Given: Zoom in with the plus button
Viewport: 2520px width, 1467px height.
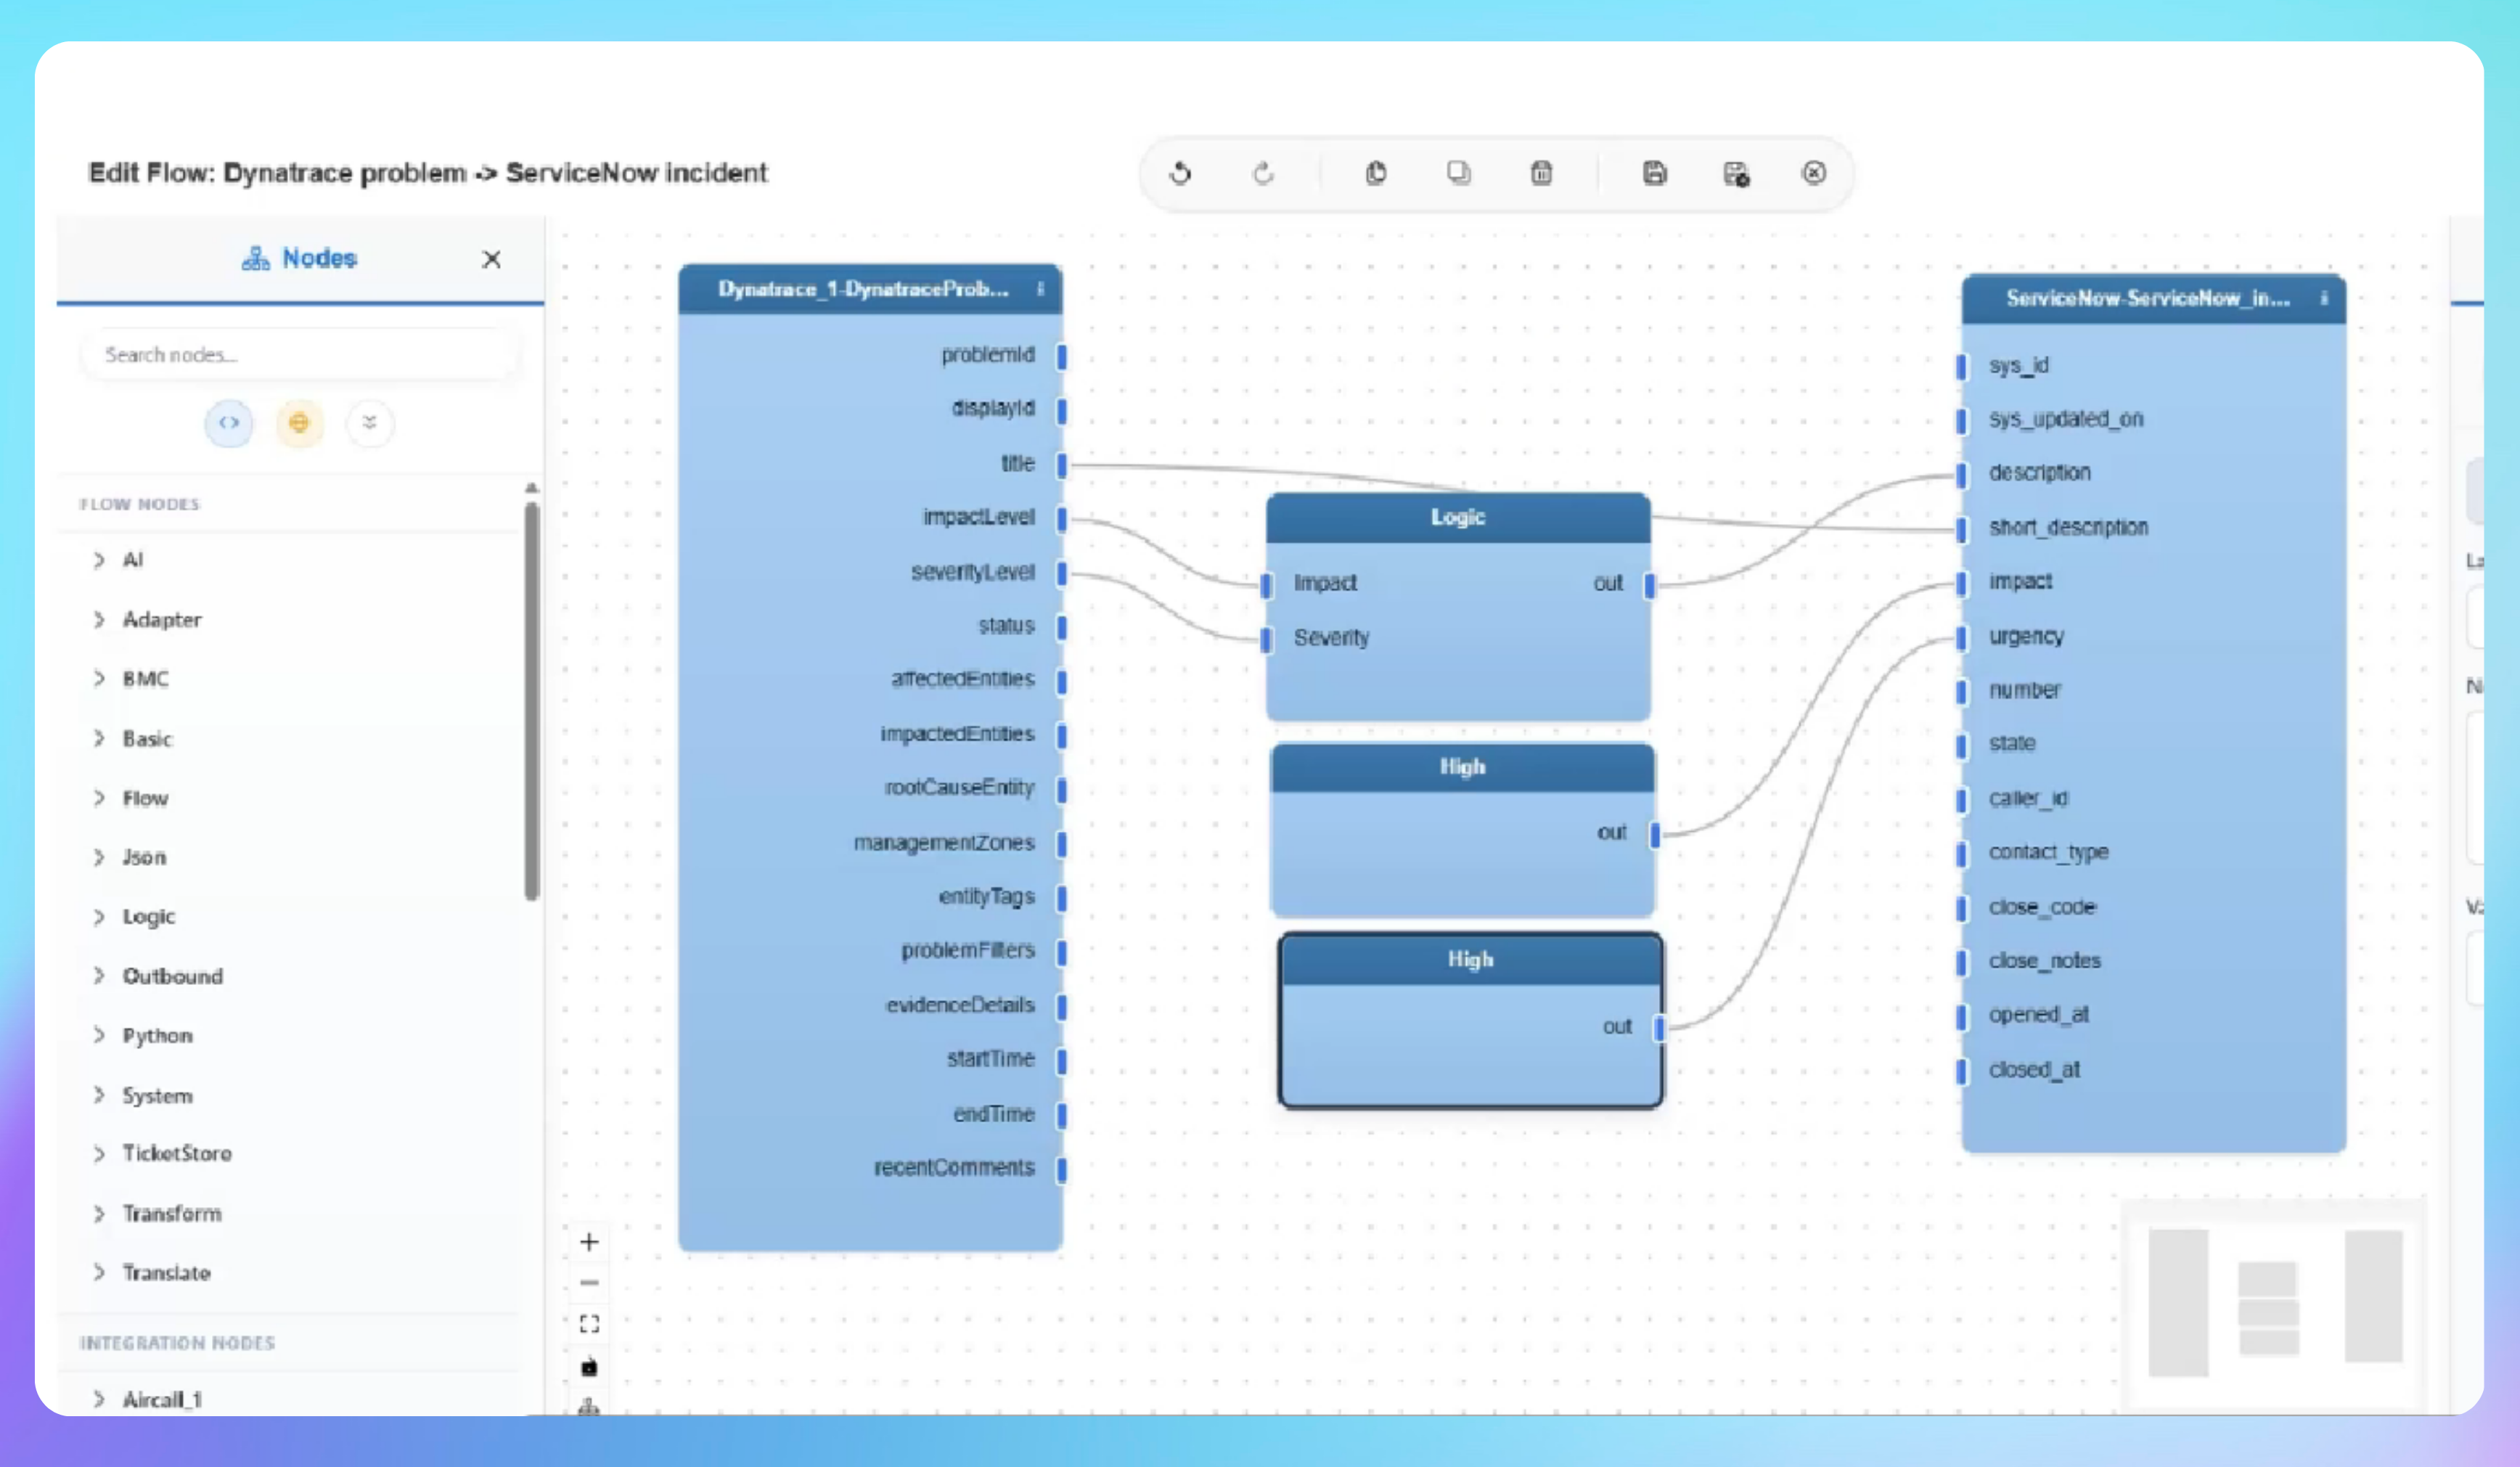Looking at the screenshot, I should pos(589,1241).
